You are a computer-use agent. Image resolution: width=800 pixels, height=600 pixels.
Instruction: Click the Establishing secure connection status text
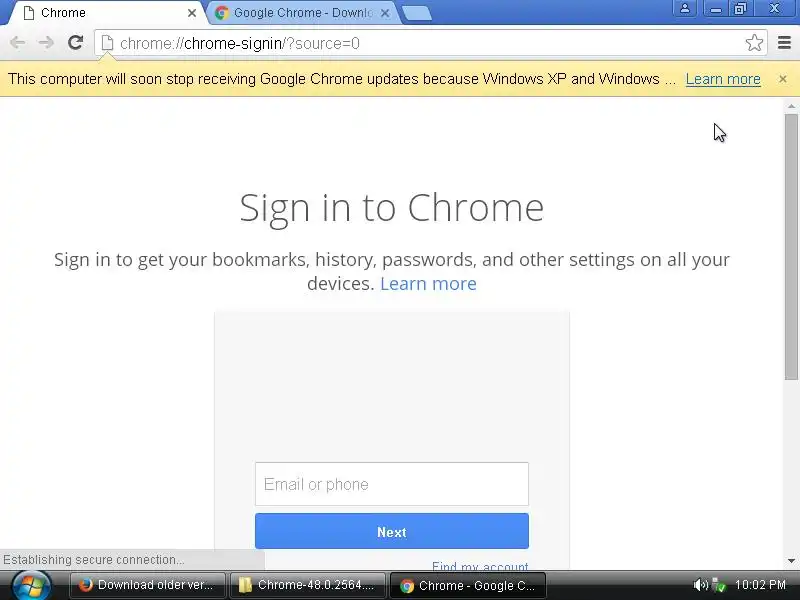94,560
